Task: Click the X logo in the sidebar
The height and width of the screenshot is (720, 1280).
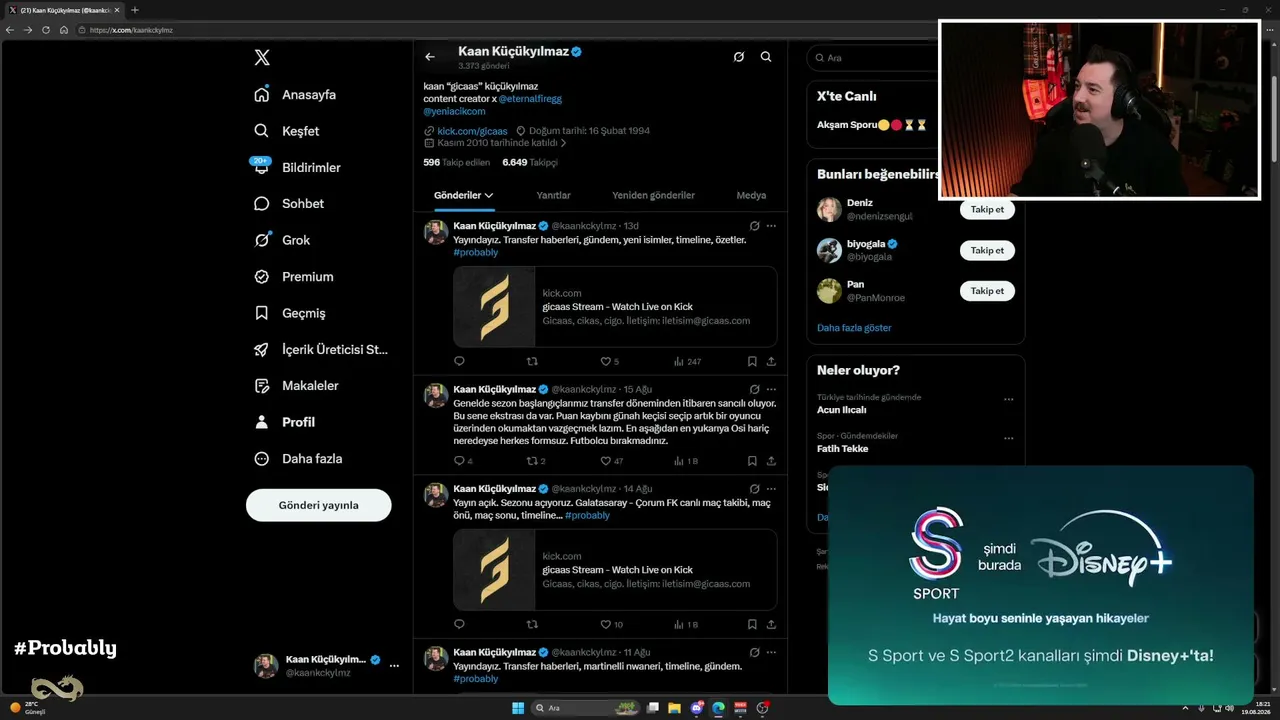Action: tap(262, 58)
